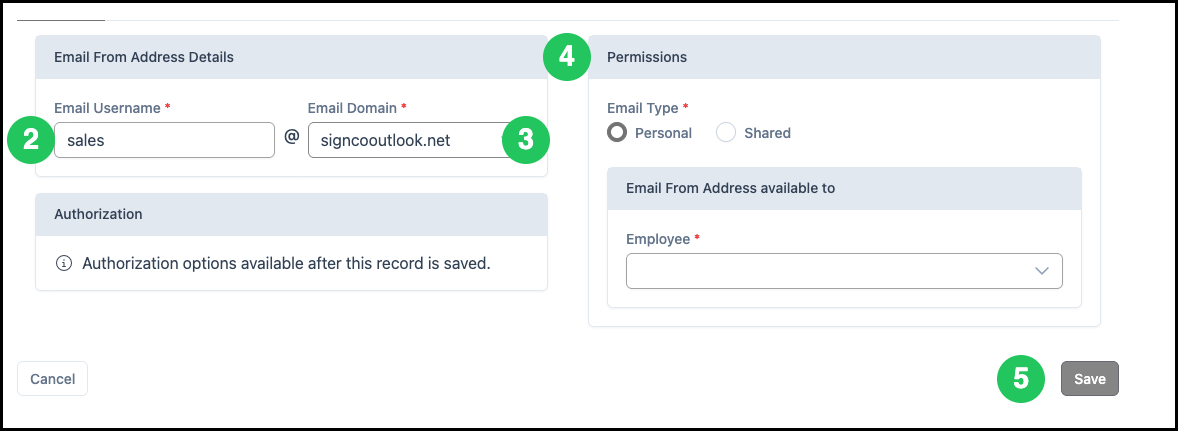Screen dimensions: 1178x431
Task: Click the Save button
Action: [x=1089, y=378]
